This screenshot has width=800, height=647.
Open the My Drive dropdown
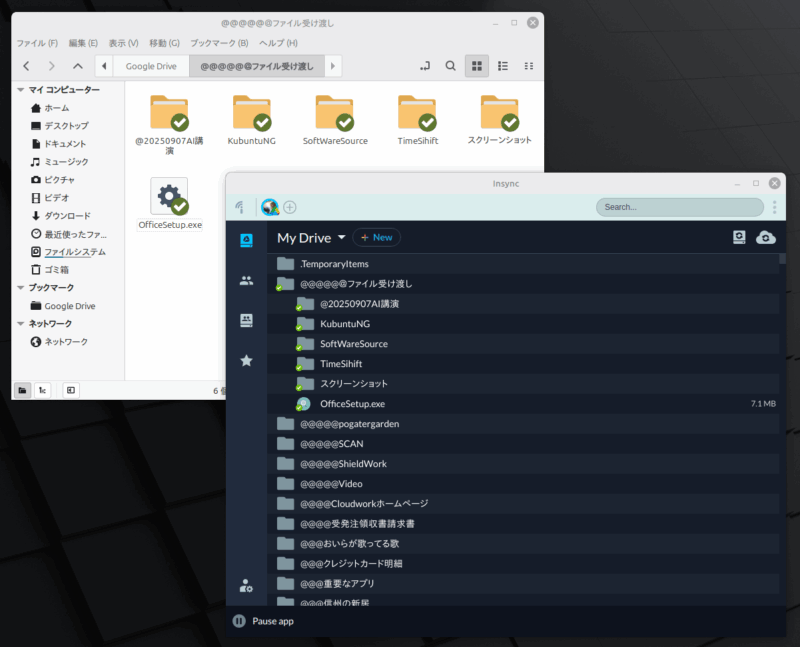click(341, 238)
